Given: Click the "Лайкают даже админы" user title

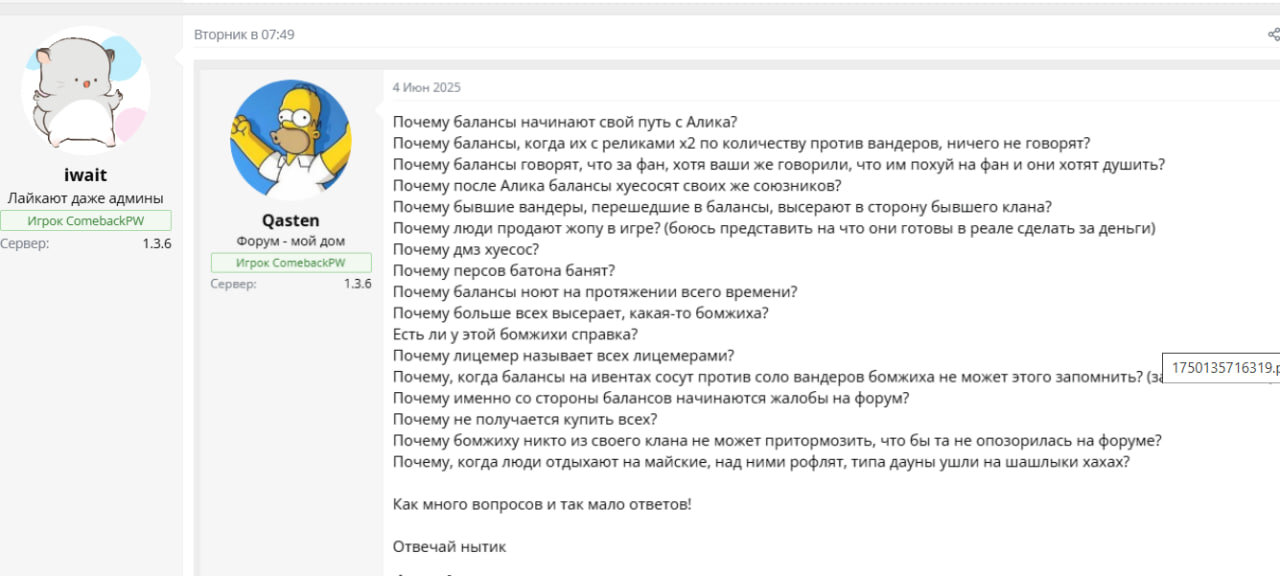Looking at the screenshot, I should [x=85, y=198].
